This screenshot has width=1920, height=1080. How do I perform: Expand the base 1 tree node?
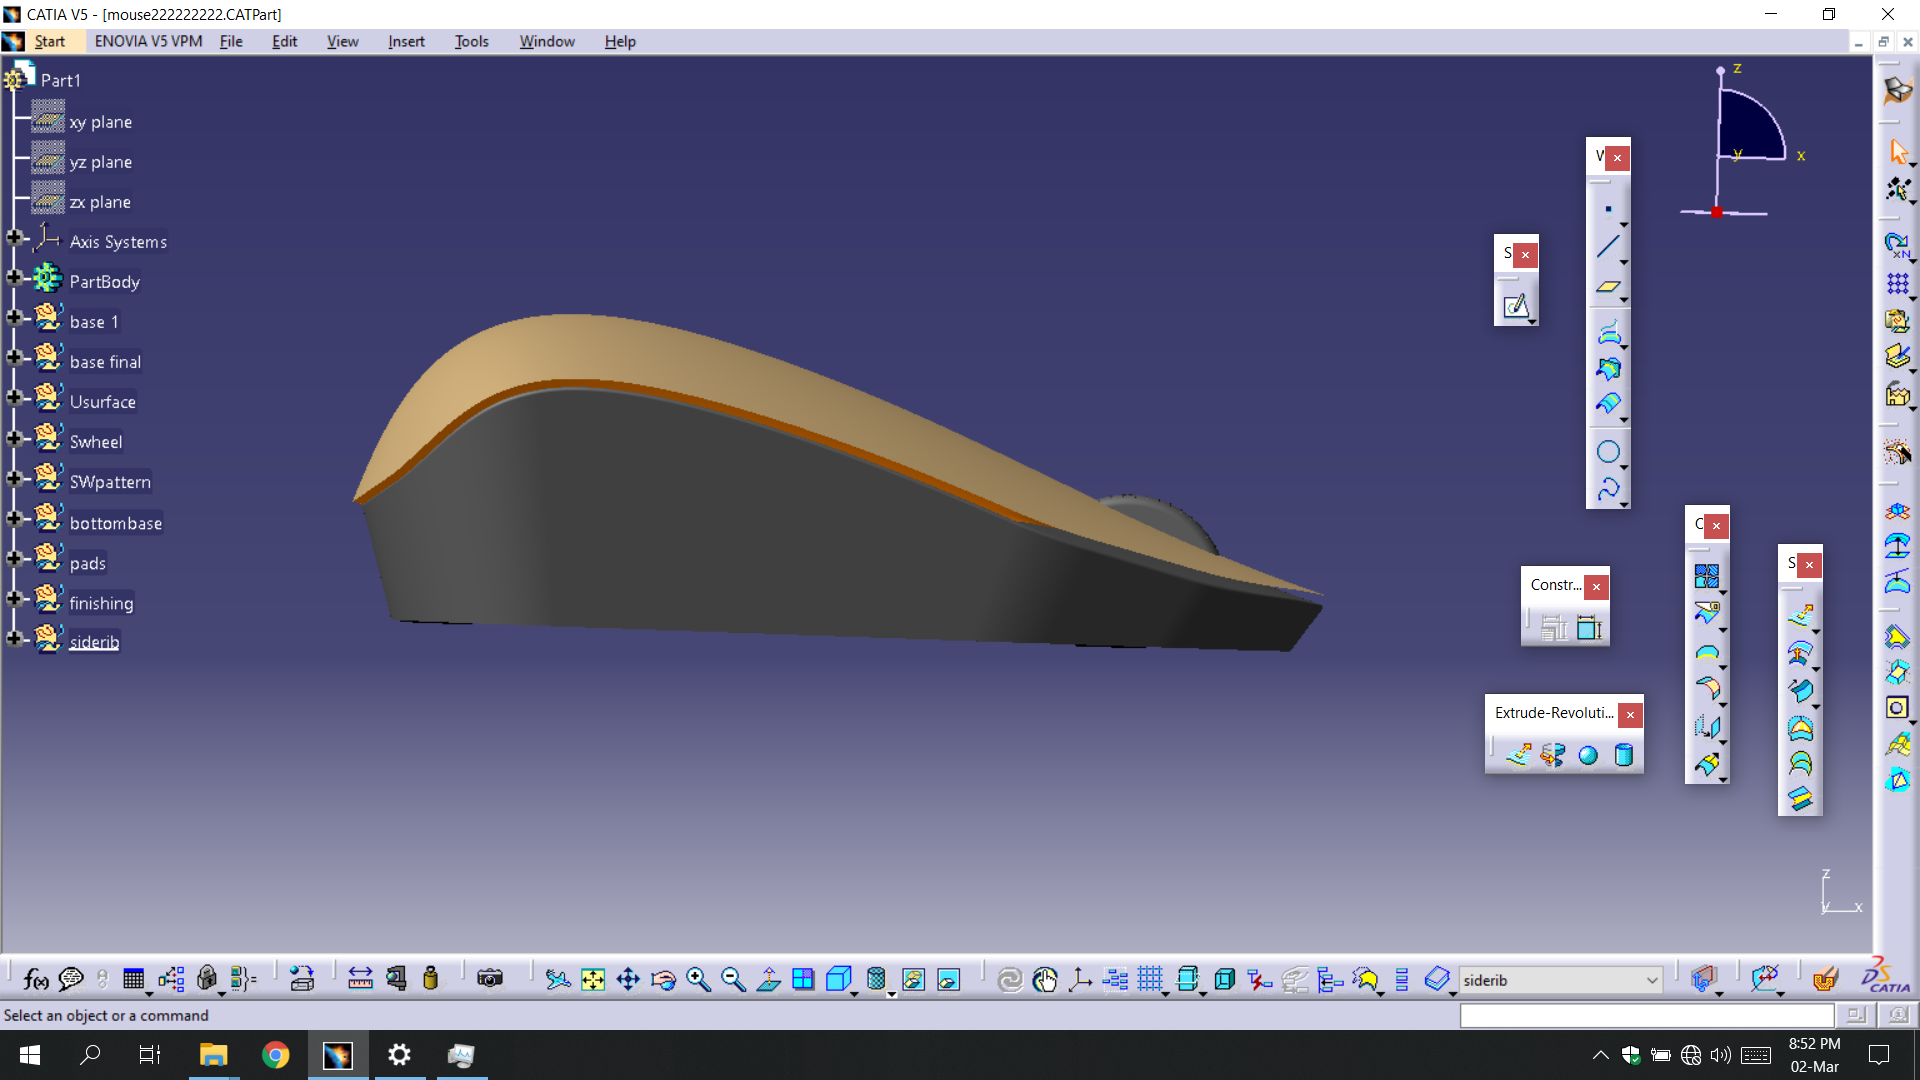click(14, 318)
